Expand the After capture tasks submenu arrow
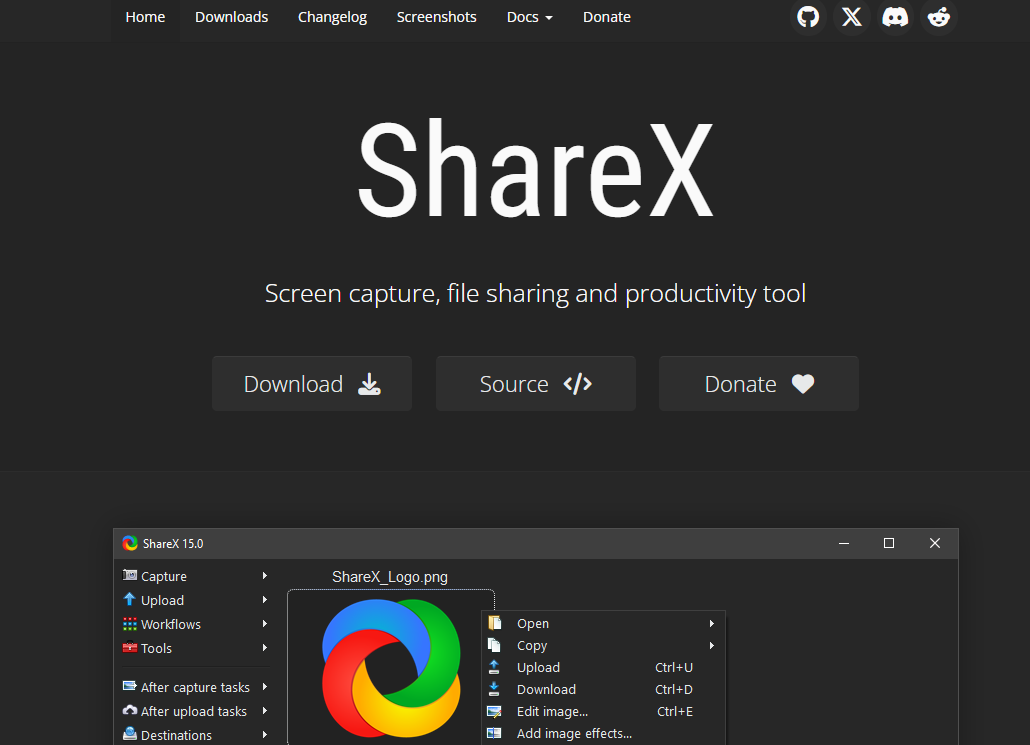The image size is (1030, 745). (265, 687)
